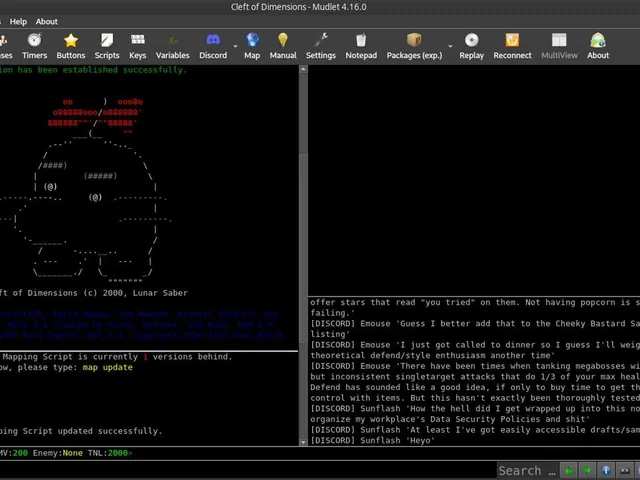
Task: Click the Search field in status bar
Action: pos(527,471)
